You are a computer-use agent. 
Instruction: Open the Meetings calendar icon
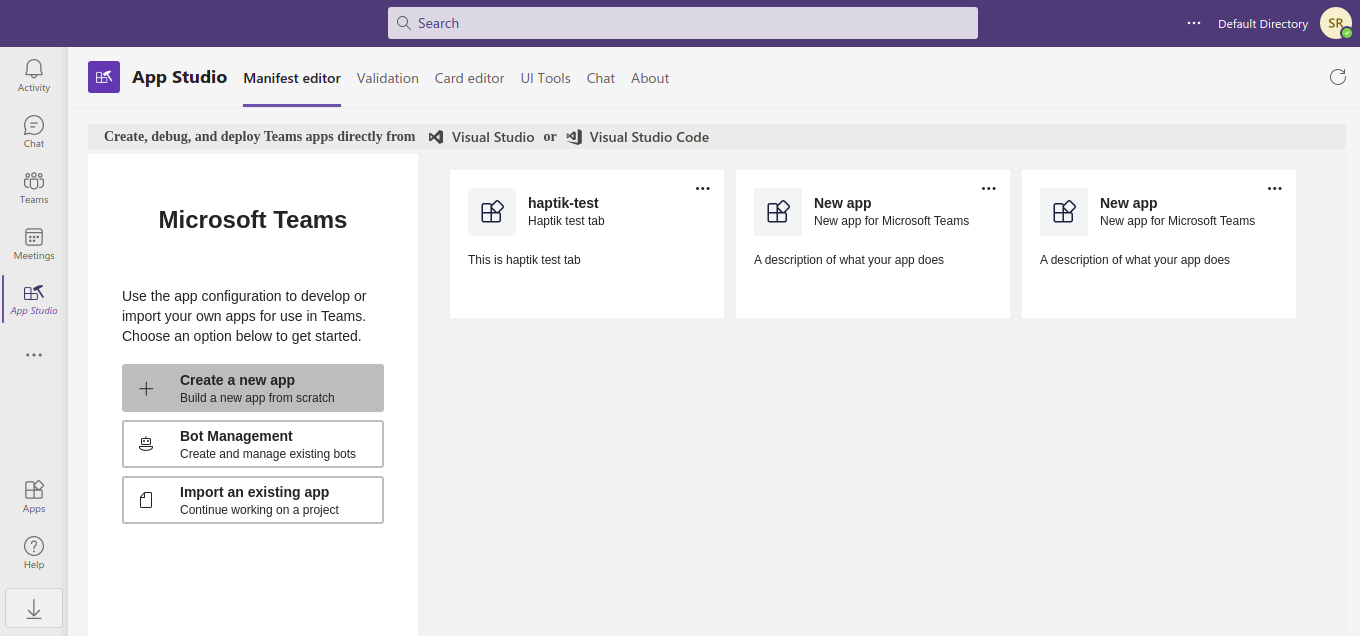[x=34, y=236]
